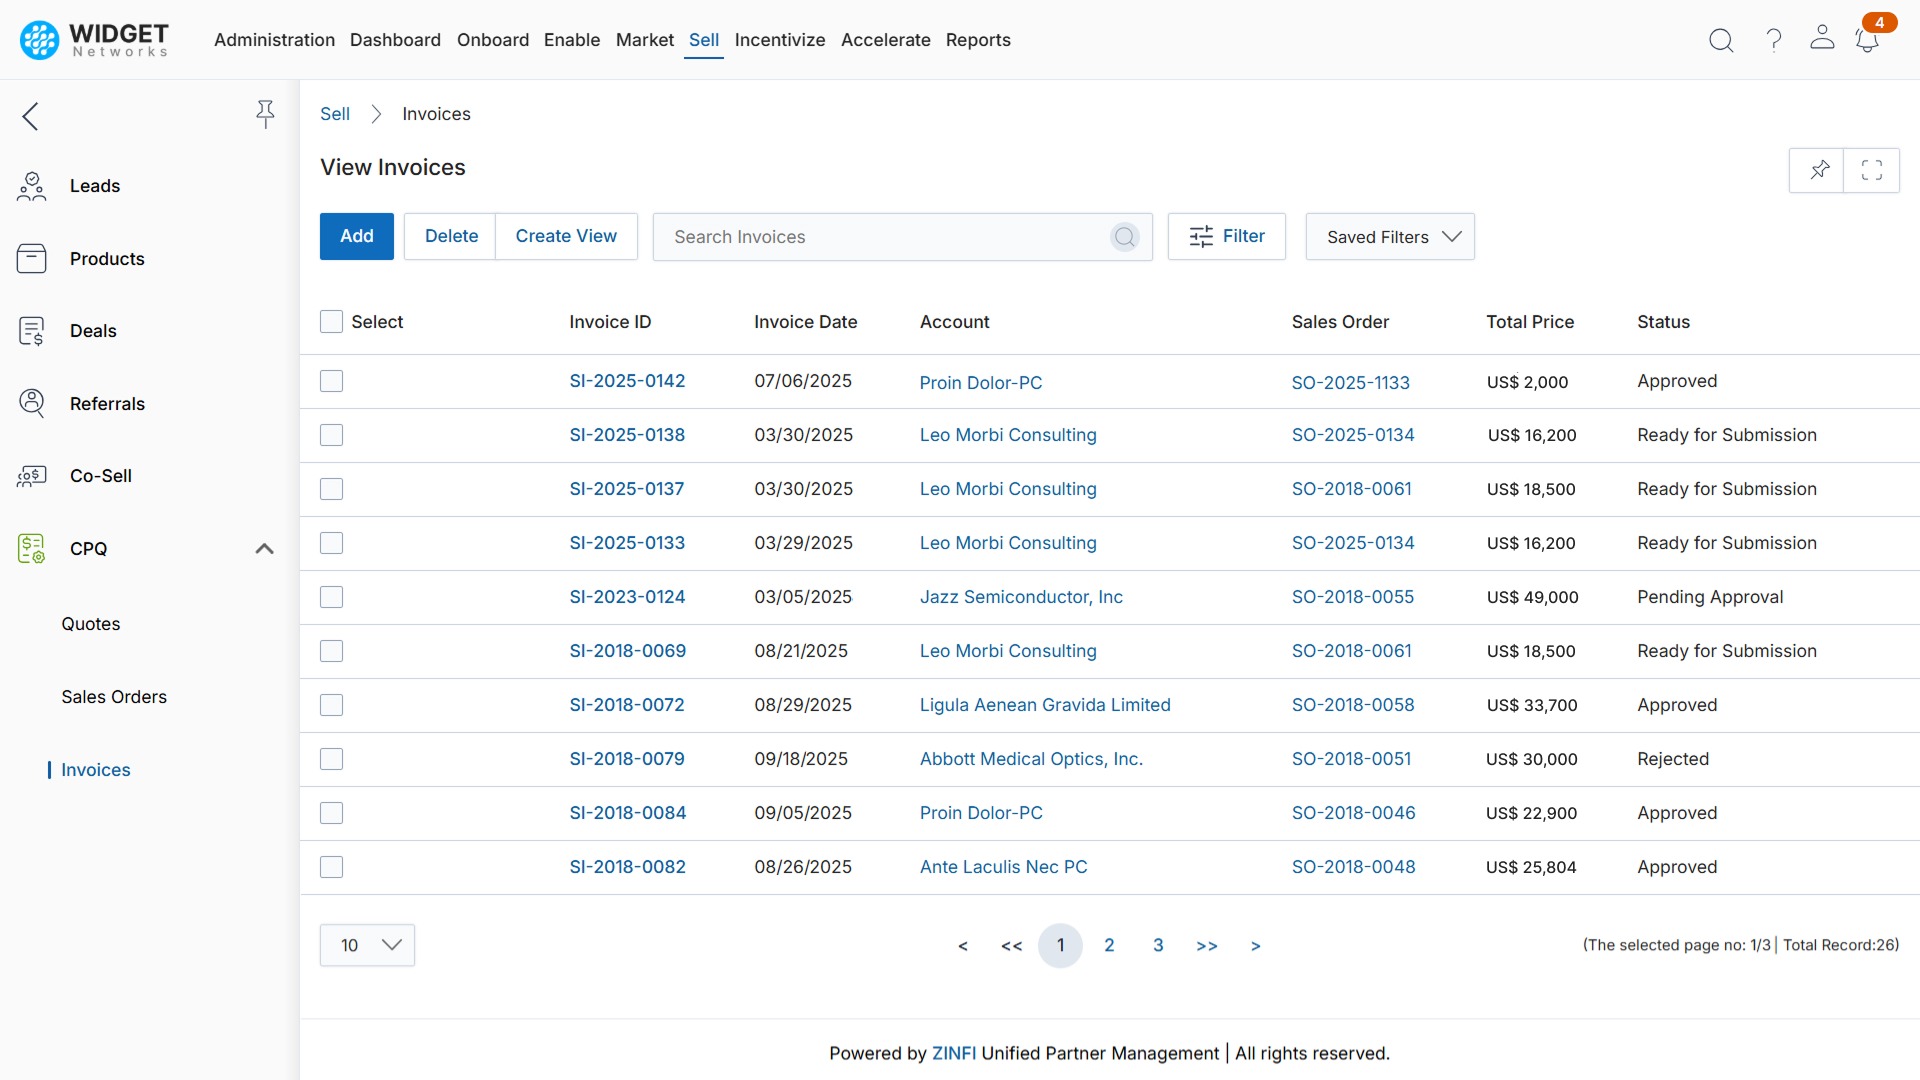Switch to the Market menu tab

[x=644, y=40]
